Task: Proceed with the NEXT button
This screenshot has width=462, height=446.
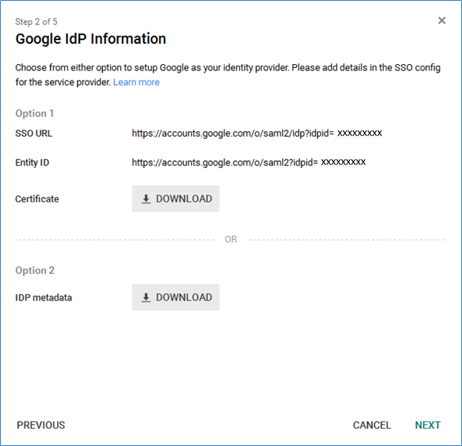Action: (x=428, y=425)
